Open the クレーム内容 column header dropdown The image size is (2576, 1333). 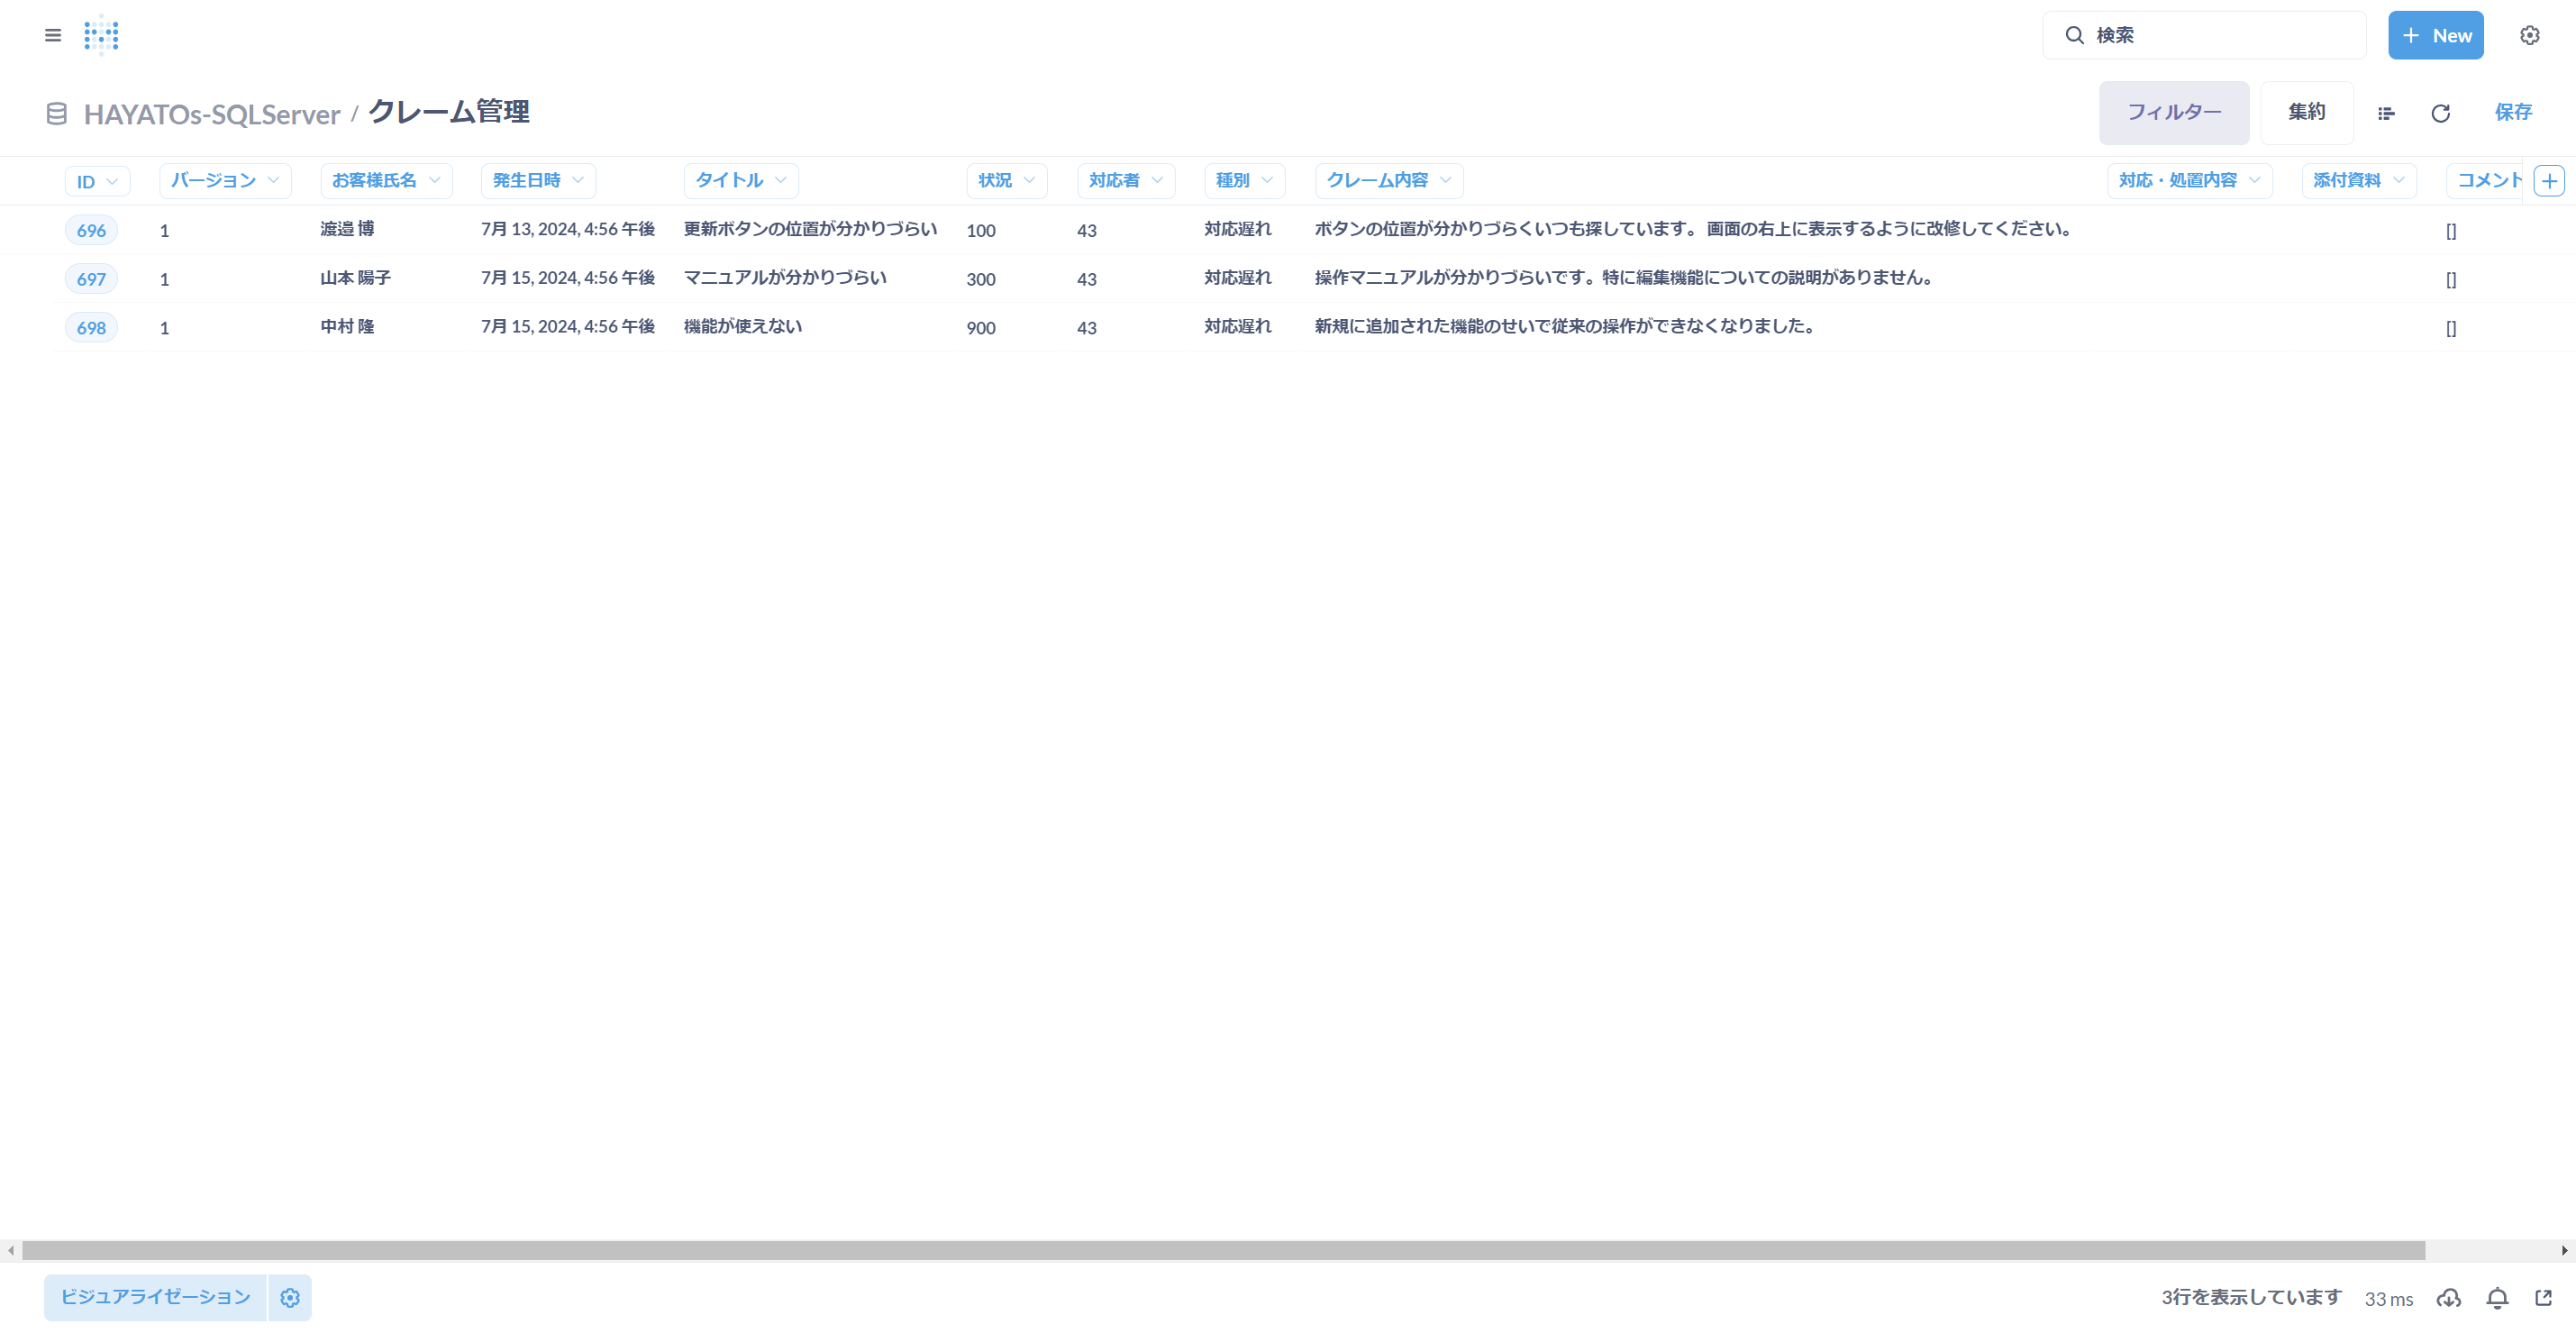click(1389, 180)
